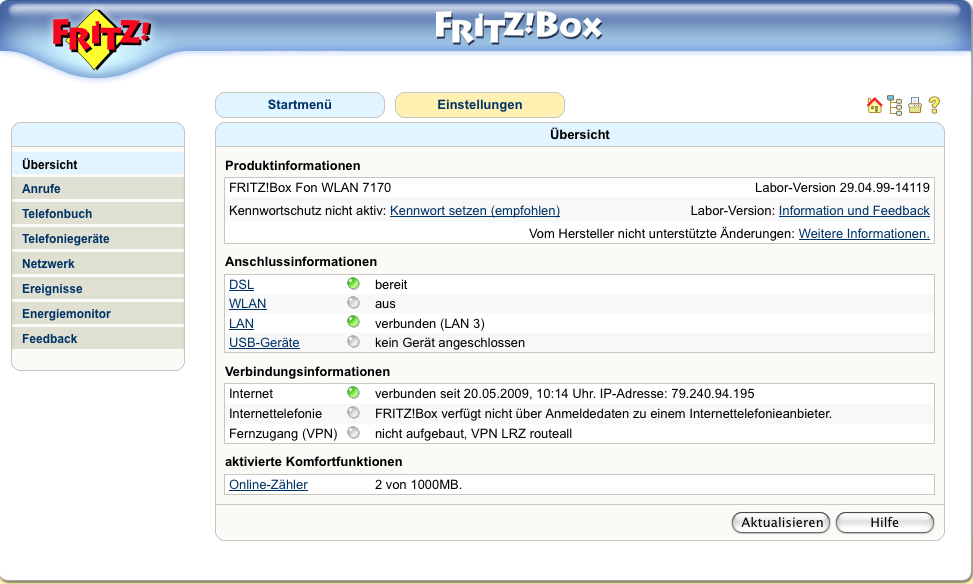Click the Hilfe button
973x584 pixels.
[884, 523]
